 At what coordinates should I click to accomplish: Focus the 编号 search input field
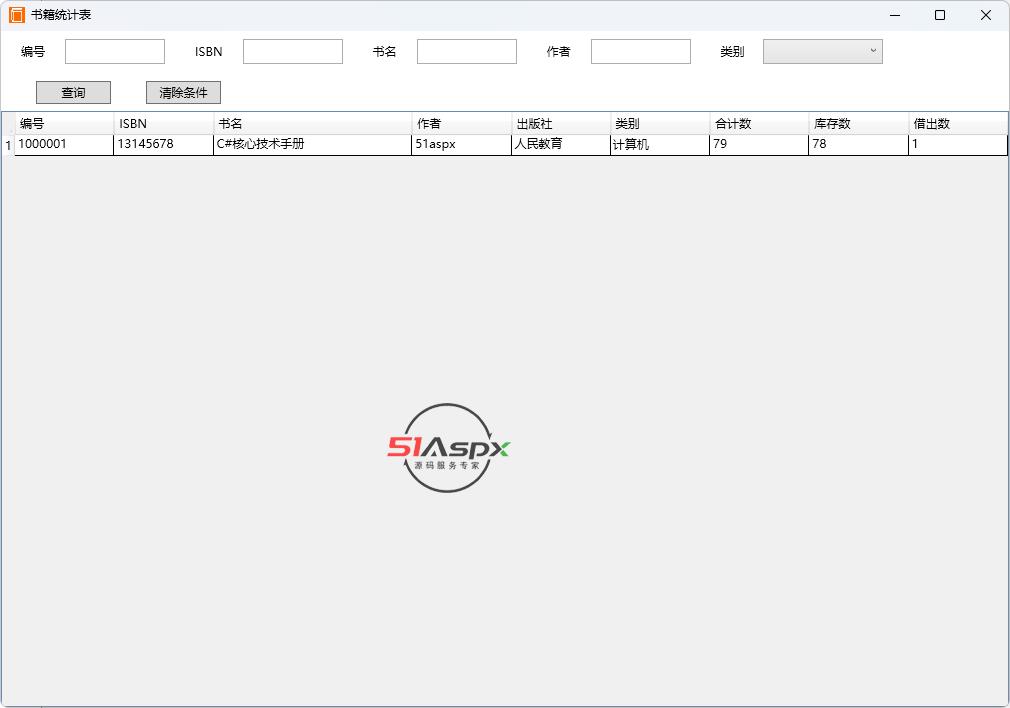point(115,52)
